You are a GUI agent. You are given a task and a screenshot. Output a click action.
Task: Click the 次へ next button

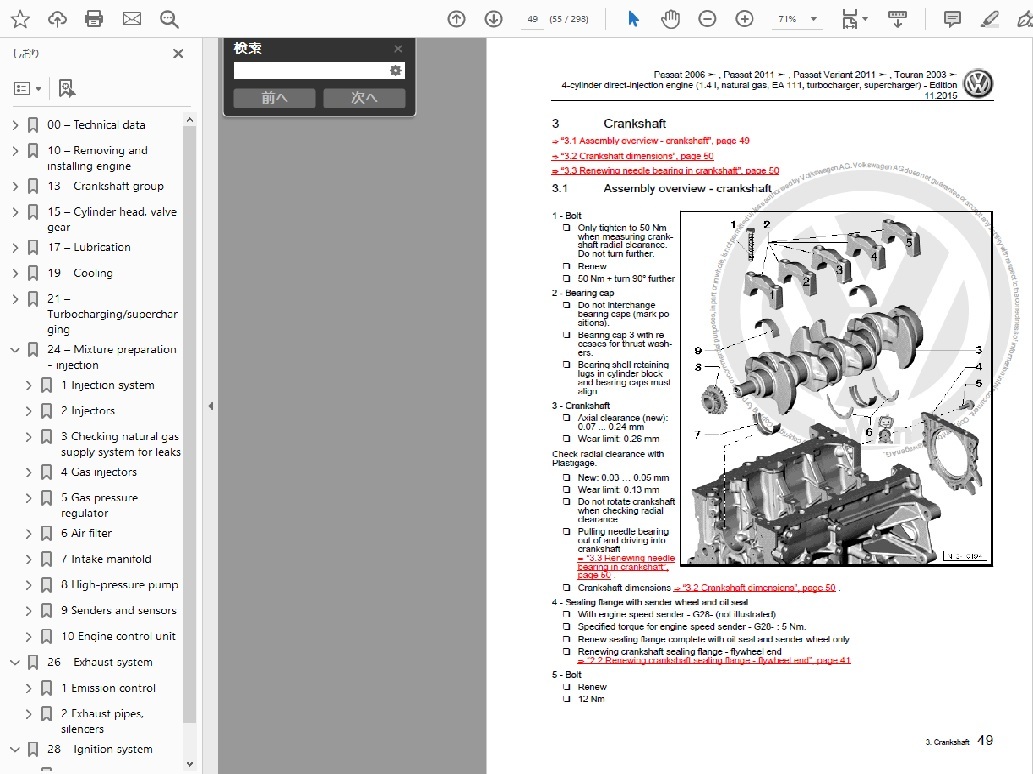(364, 98)
